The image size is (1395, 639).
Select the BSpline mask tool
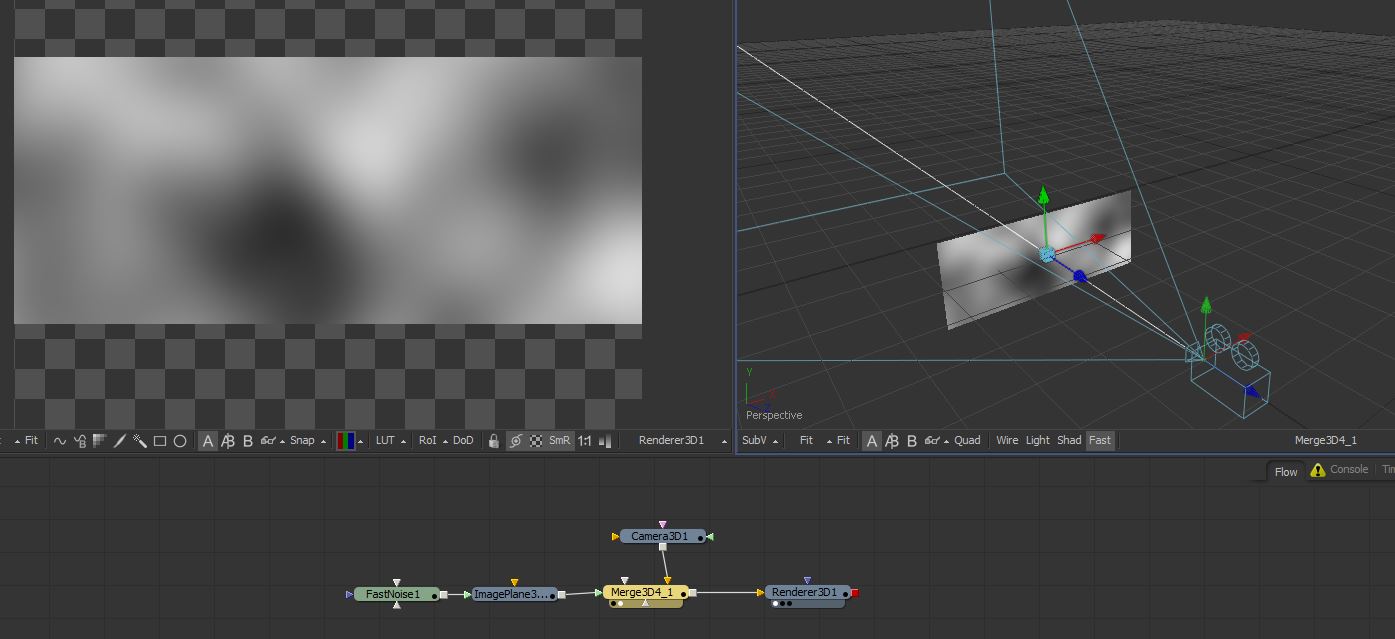tap(80, 440)
